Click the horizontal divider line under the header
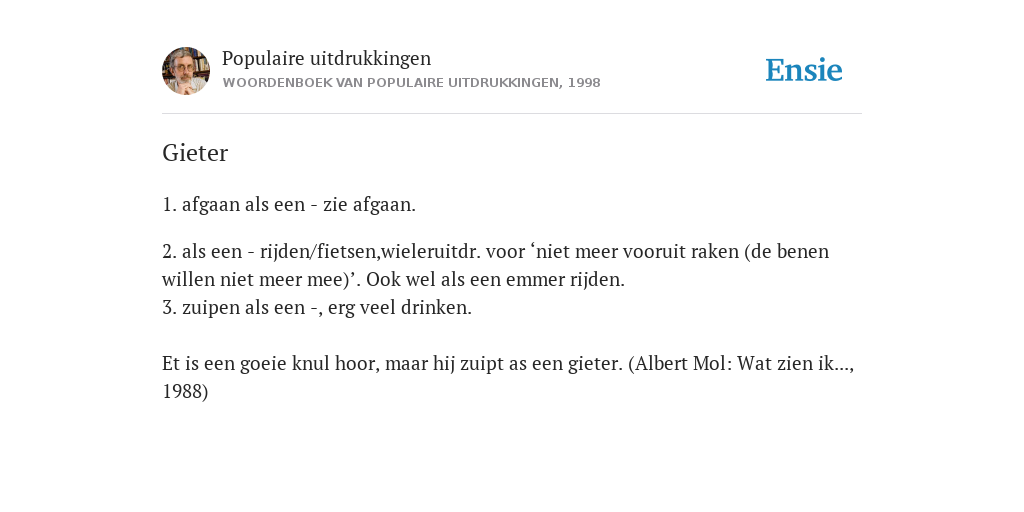The height and width of the screenshot is (512, 1024). (x=512, y=114)
